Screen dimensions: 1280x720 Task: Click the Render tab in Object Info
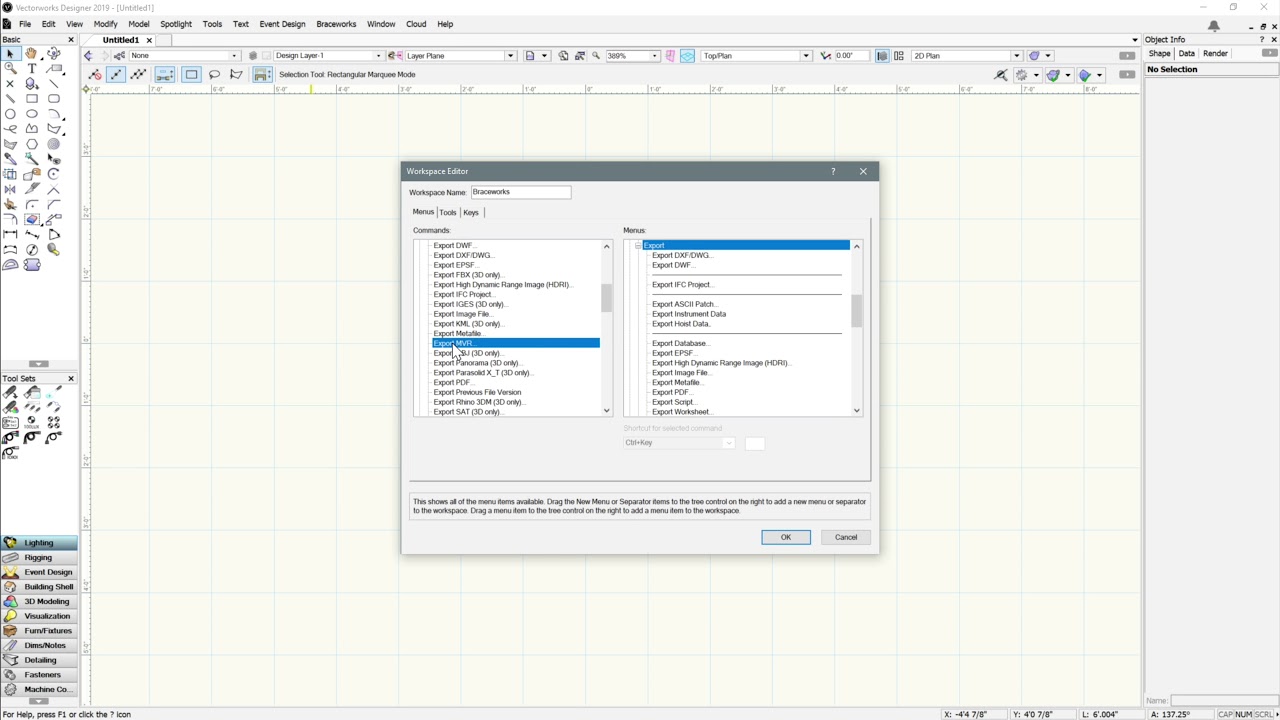[x=1215, y=54]
